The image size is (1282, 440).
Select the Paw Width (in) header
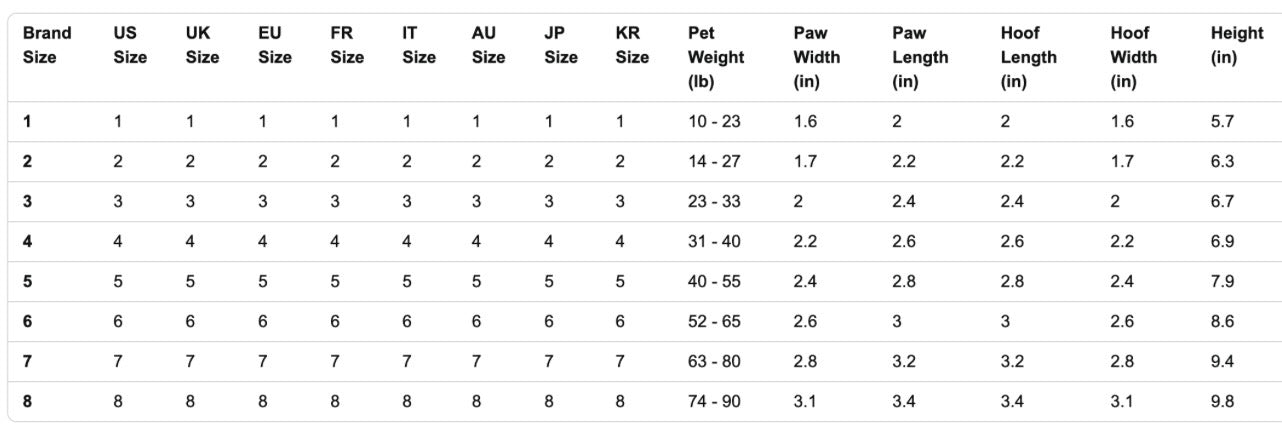tap(816, 58)
